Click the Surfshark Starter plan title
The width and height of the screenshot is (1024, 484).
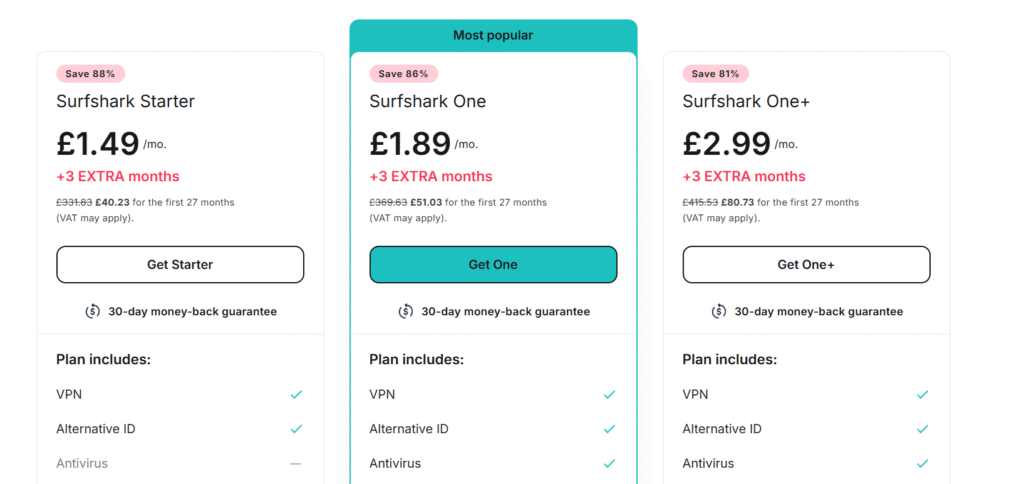coord(126,101)
